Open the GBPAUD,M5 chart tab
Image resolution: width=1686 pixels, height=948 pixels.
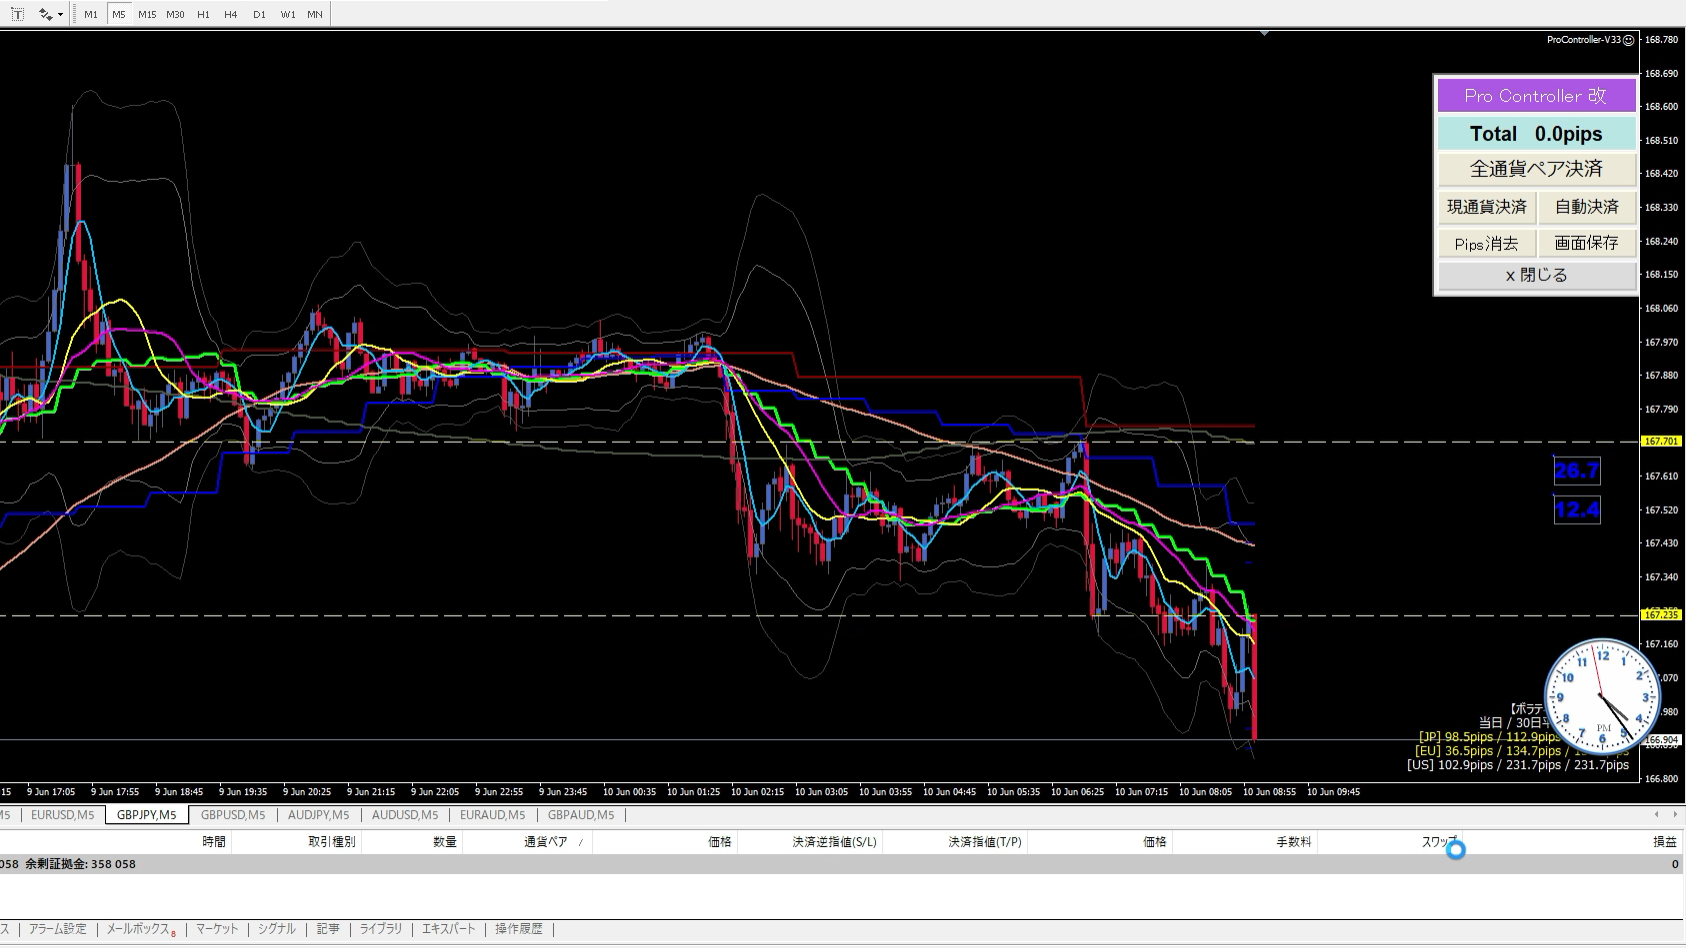point(581,815)
